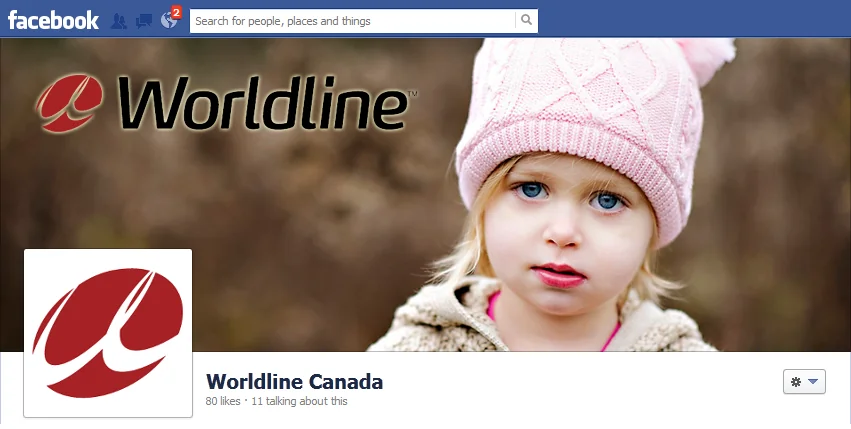Image resolution: width=851 pixels, height=429 pixels.
Task: Focus the 'Search for people, places and things' field
Action: coord(352,21)
